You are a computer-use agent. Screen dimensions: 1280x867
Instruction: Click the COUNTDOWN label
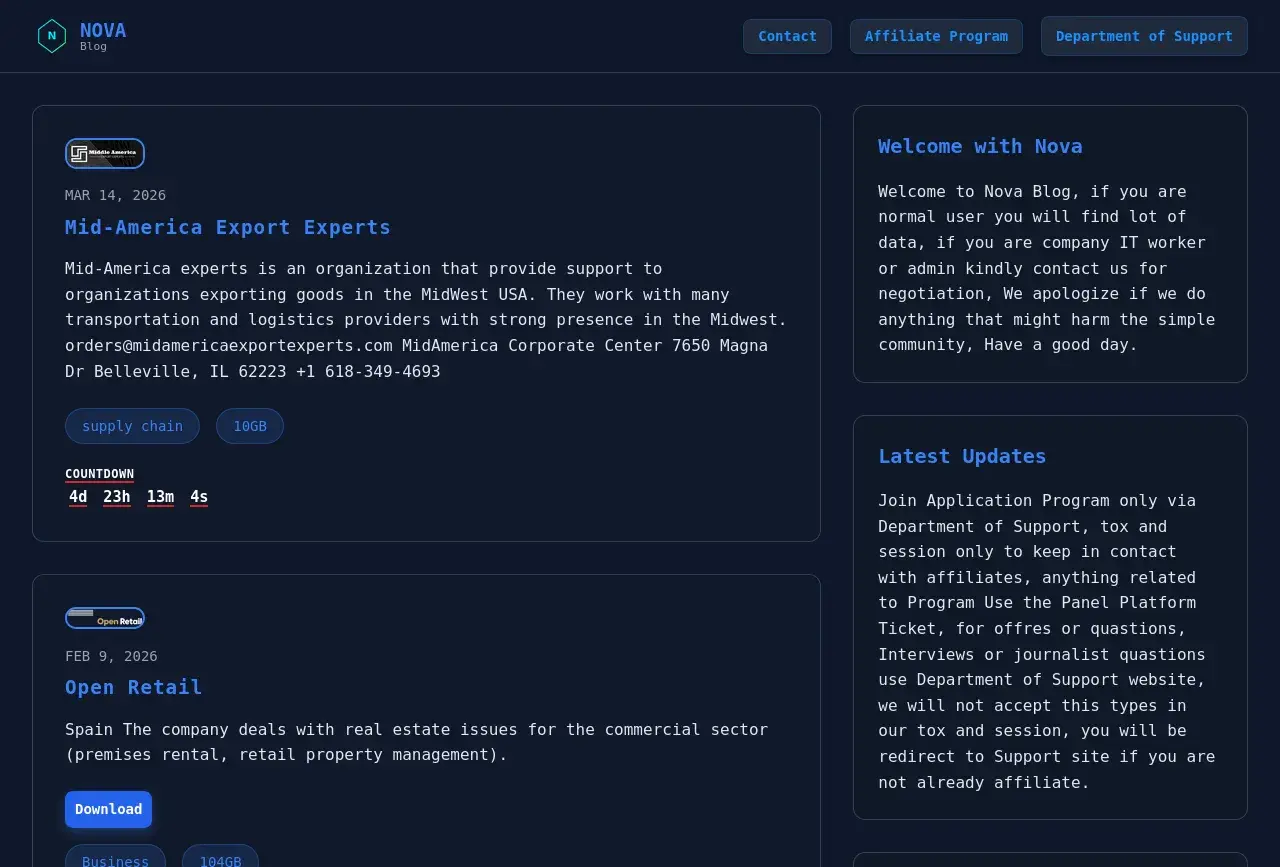click(99, 474)
